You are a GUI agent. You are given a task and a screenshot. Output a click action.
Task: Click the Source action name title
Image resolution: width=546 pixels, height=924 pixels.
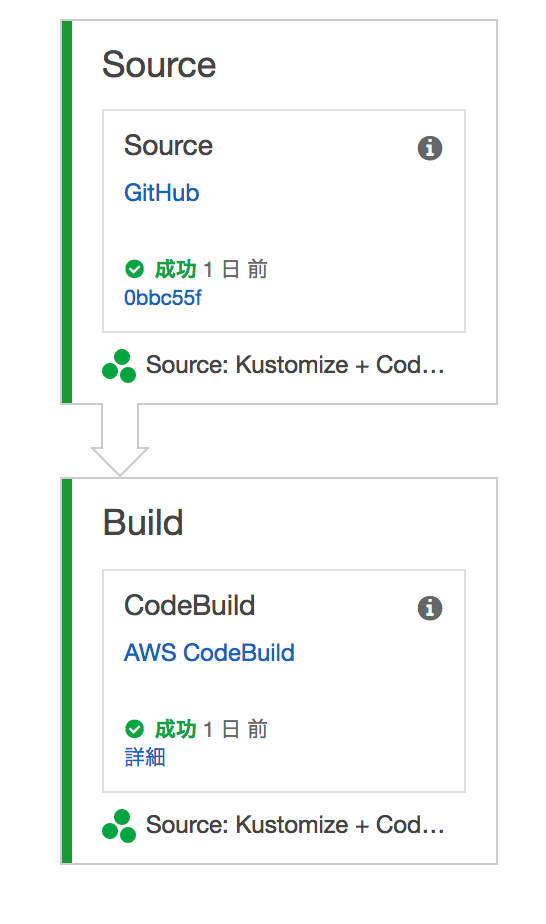point(168,146)
